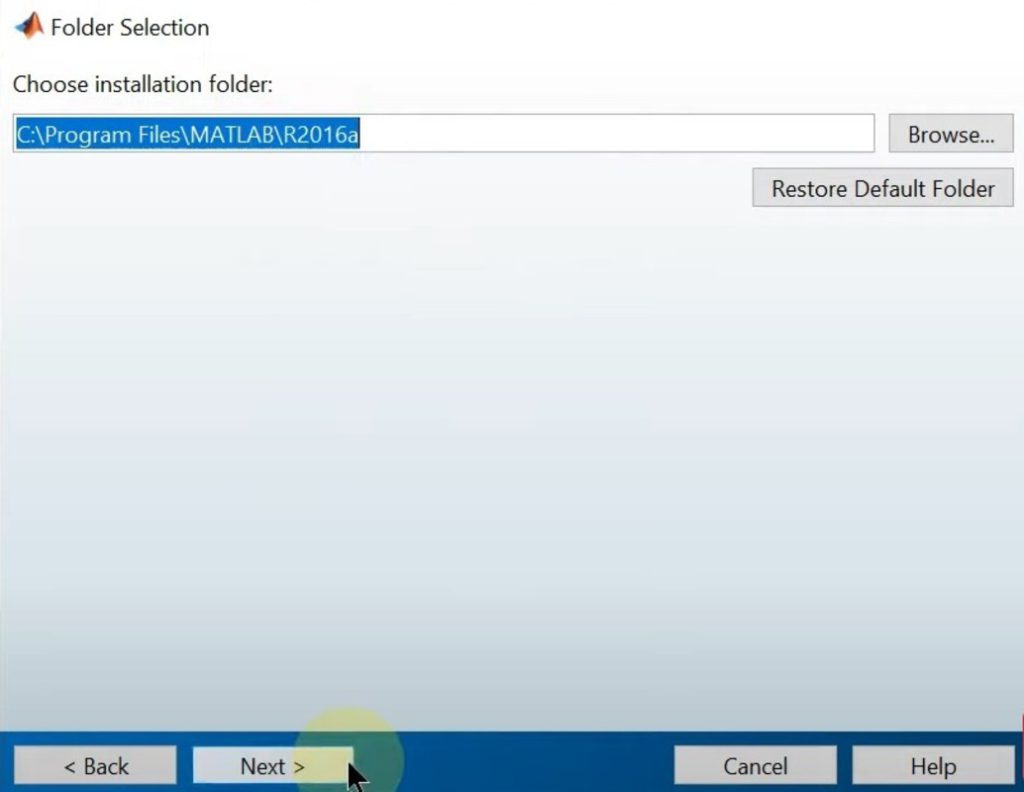Click inside the installation folder path field
Image resolution: width=1024 pixels, height=792 pixels.
[500, 134]
